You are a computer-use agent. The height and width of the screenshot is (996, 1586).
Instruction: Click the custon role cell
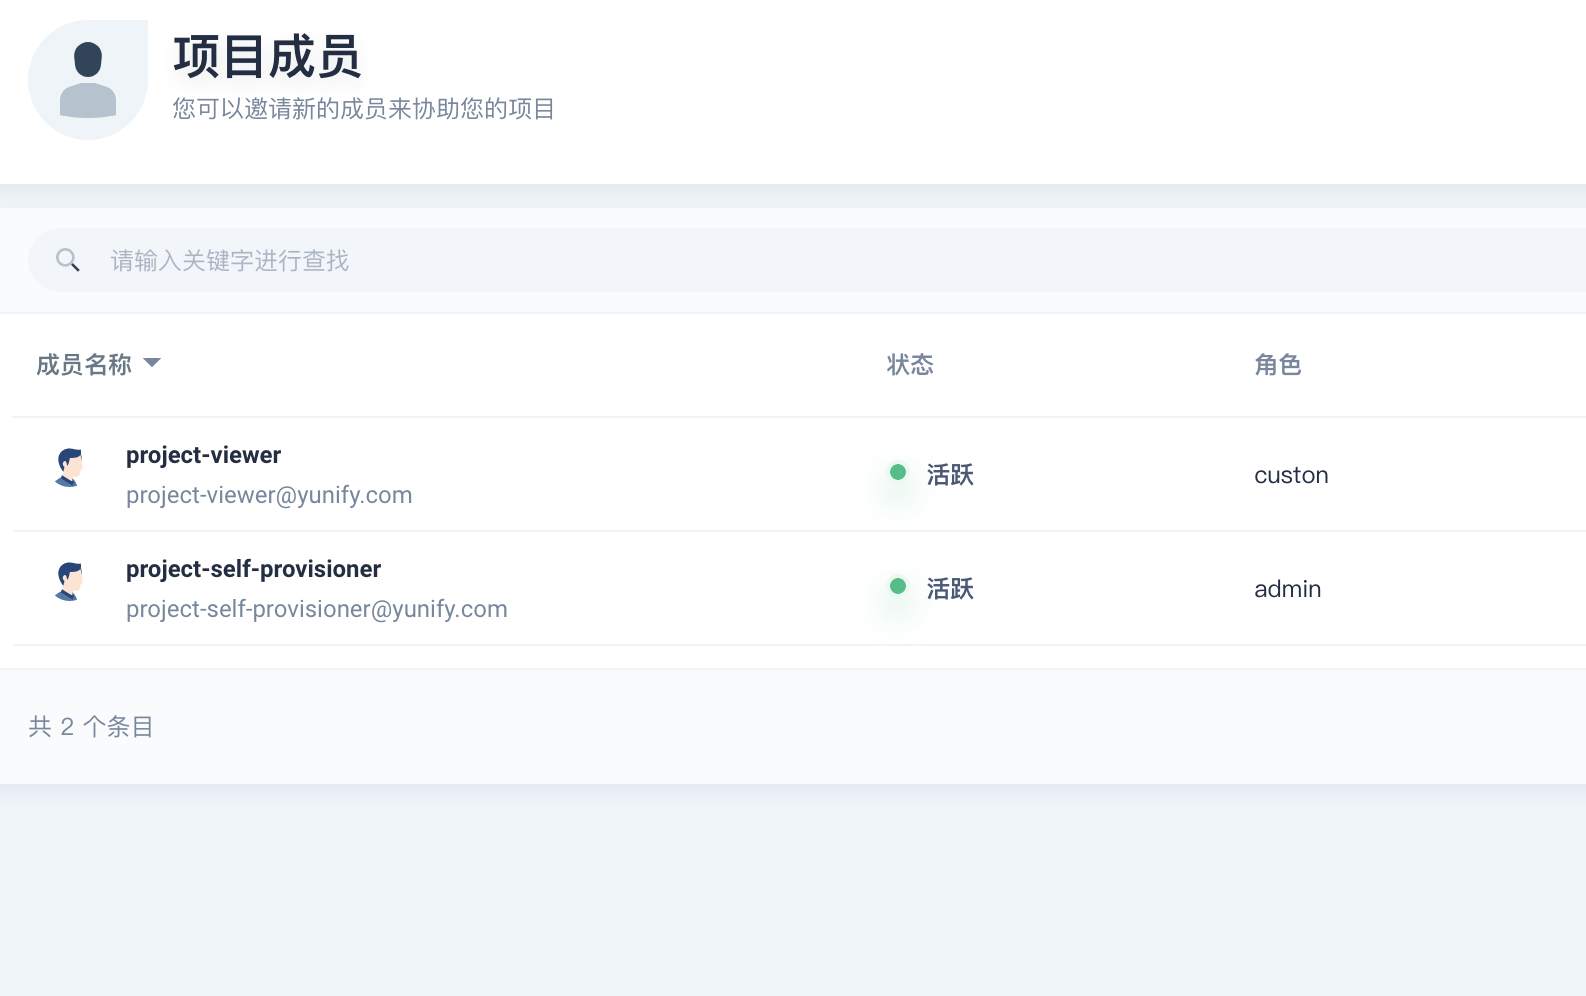pyautogui.click(x=1291, y=475)
